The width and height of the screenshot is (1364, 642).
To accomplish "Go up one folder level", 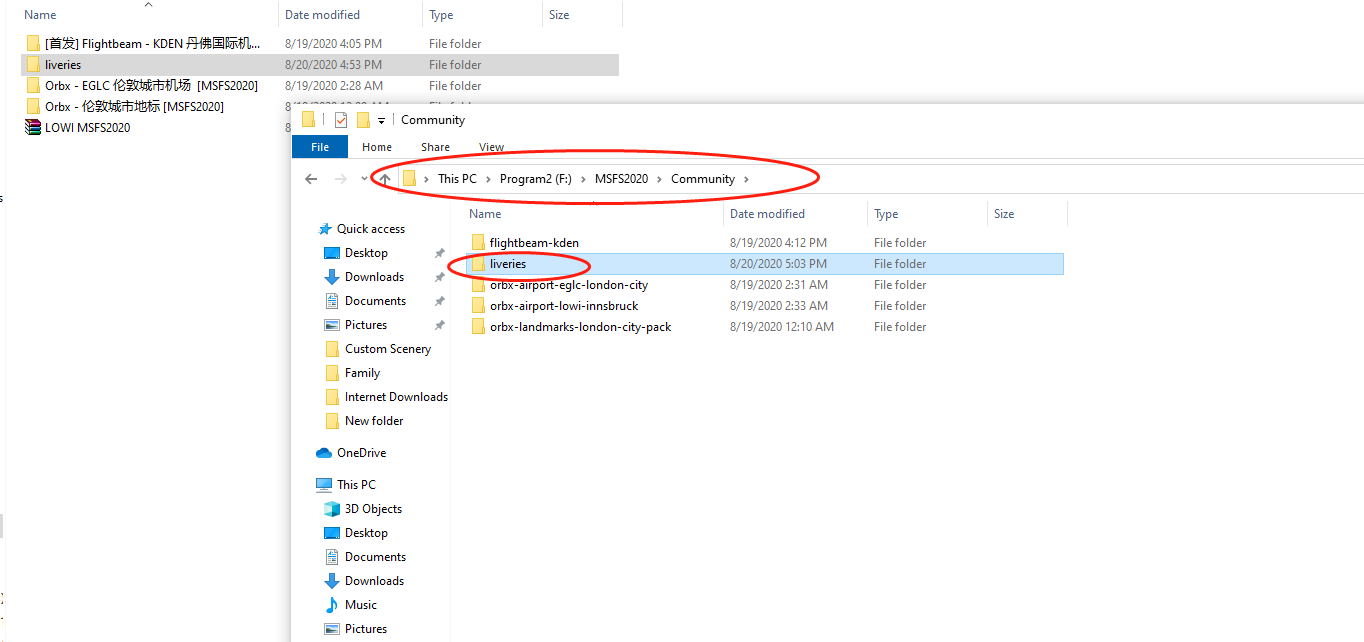I will click(x=385, y=179).
